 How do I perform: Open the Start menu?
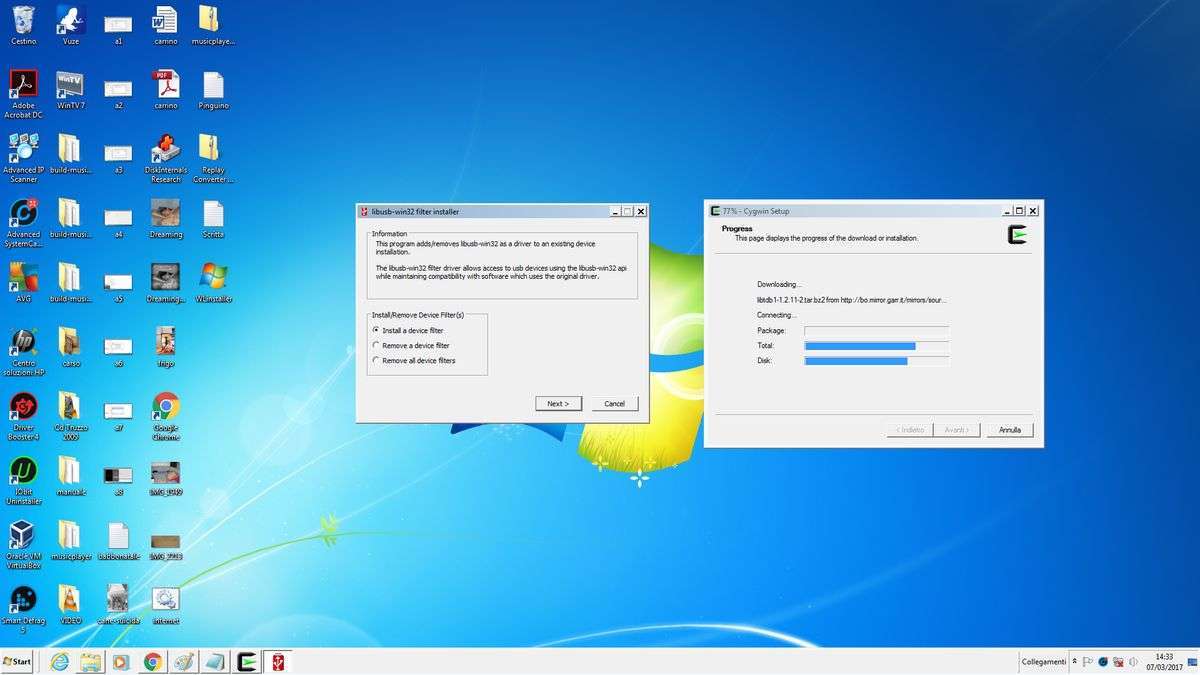coord(18,662)
